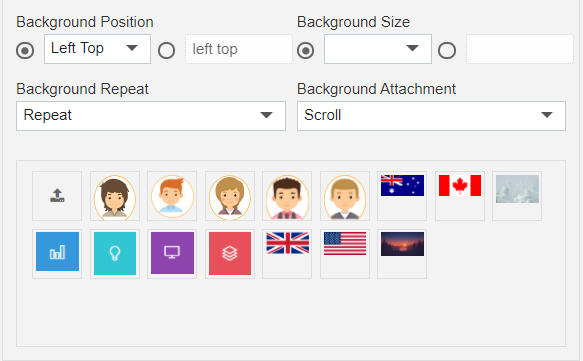Click the Background Size label
This screenshot has width=583, height=361.
coord(353,22)
